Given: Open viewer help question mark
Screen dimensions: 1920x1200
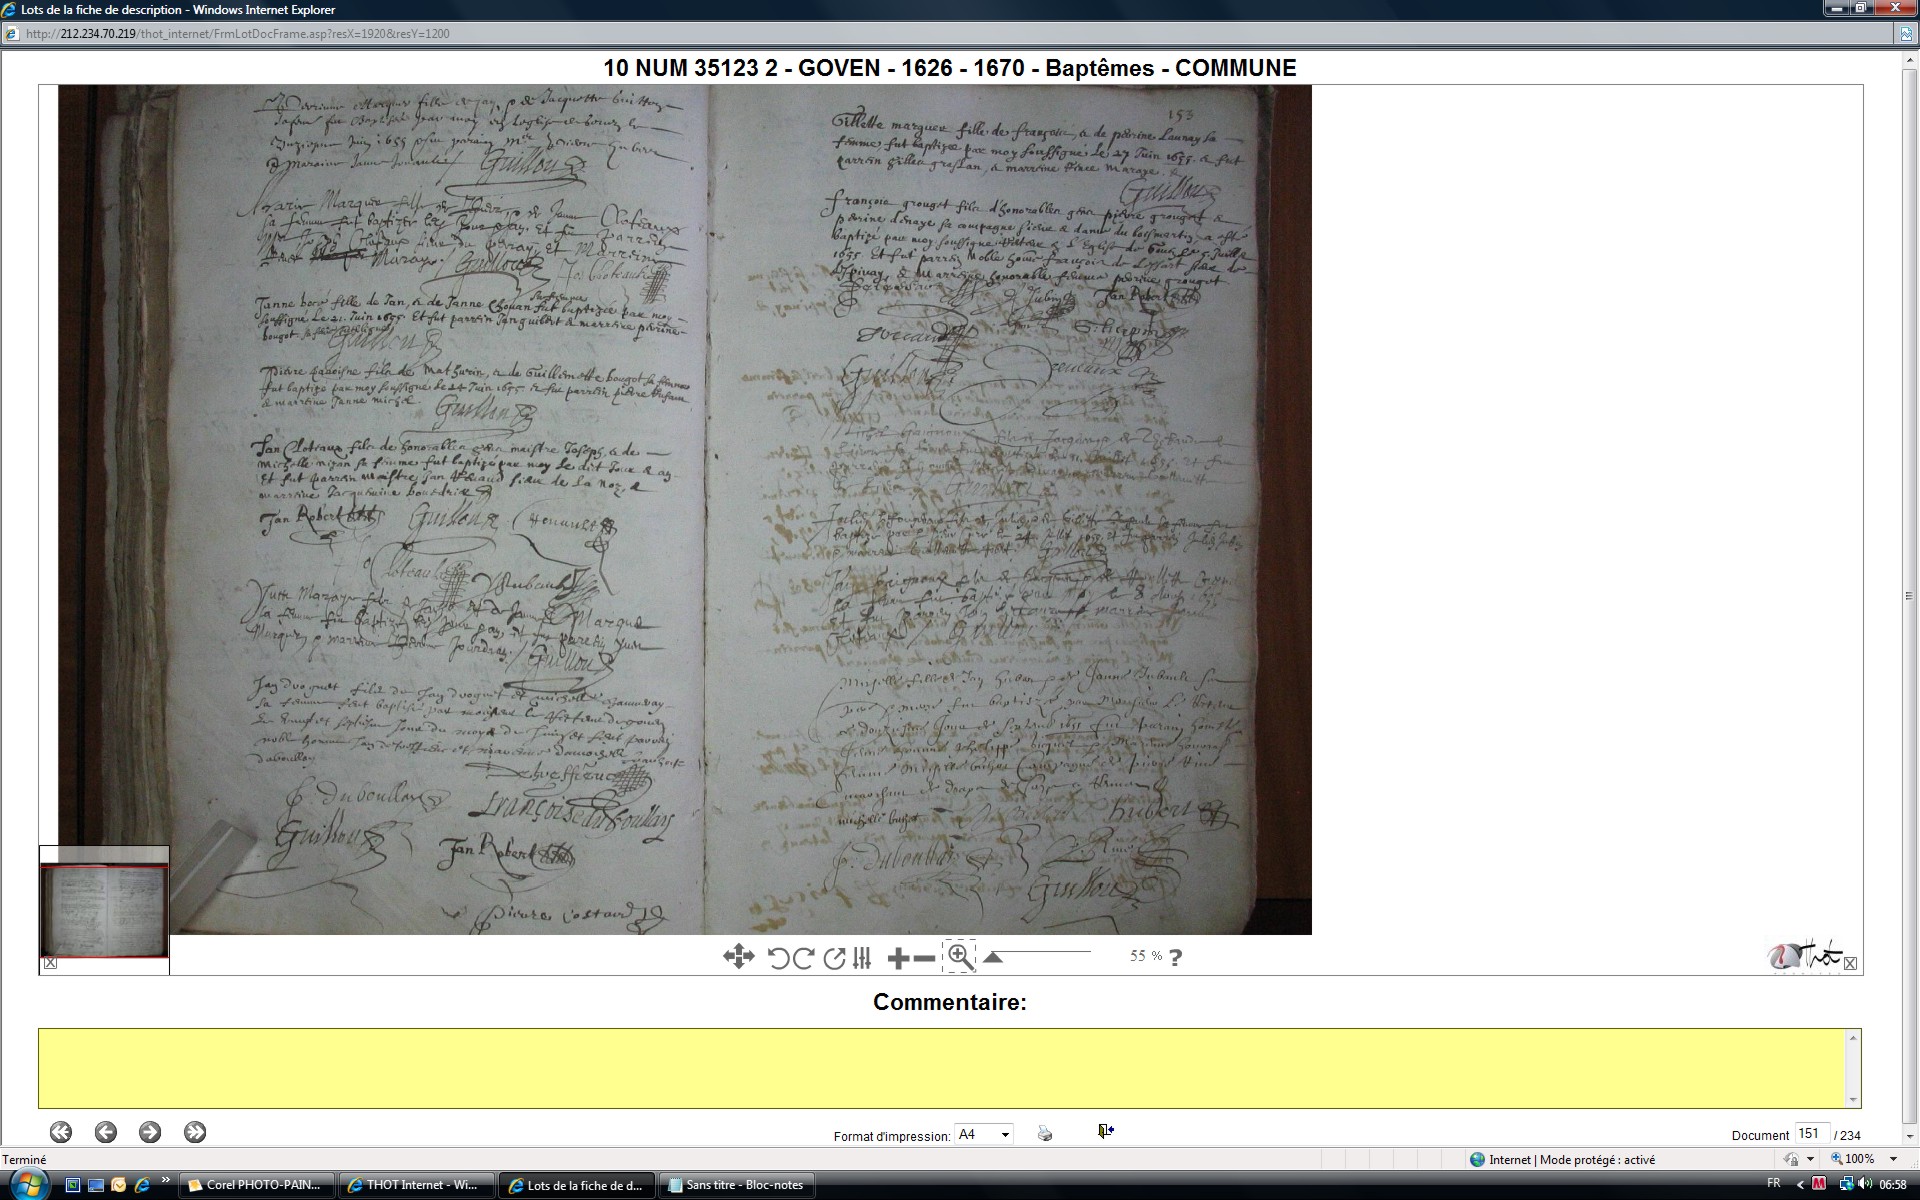Looking at the screenshot, I should [x=1175, y=957].
